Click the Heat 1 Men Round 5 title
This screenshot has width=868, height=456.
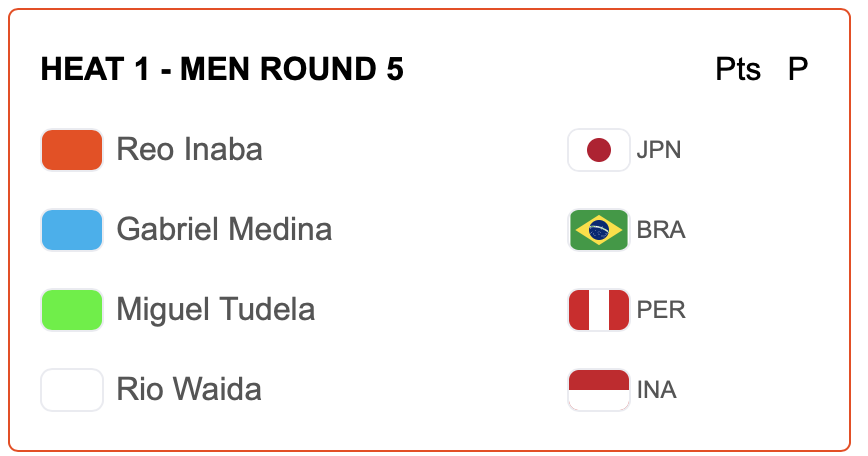(222, 70)
